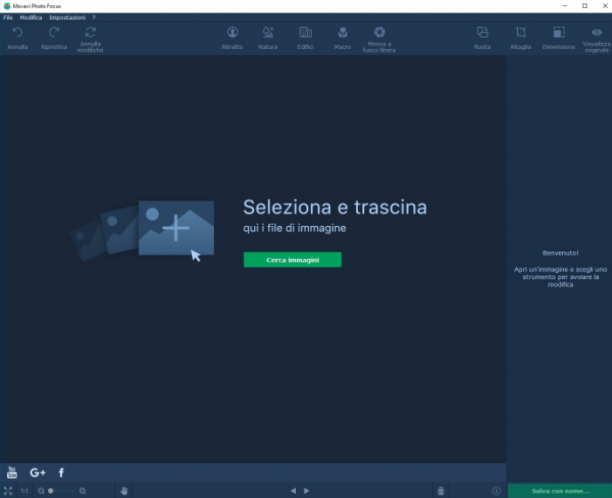Open the Modifica menu
Screen dimensions: 612x498
click(x=31, y=18)
